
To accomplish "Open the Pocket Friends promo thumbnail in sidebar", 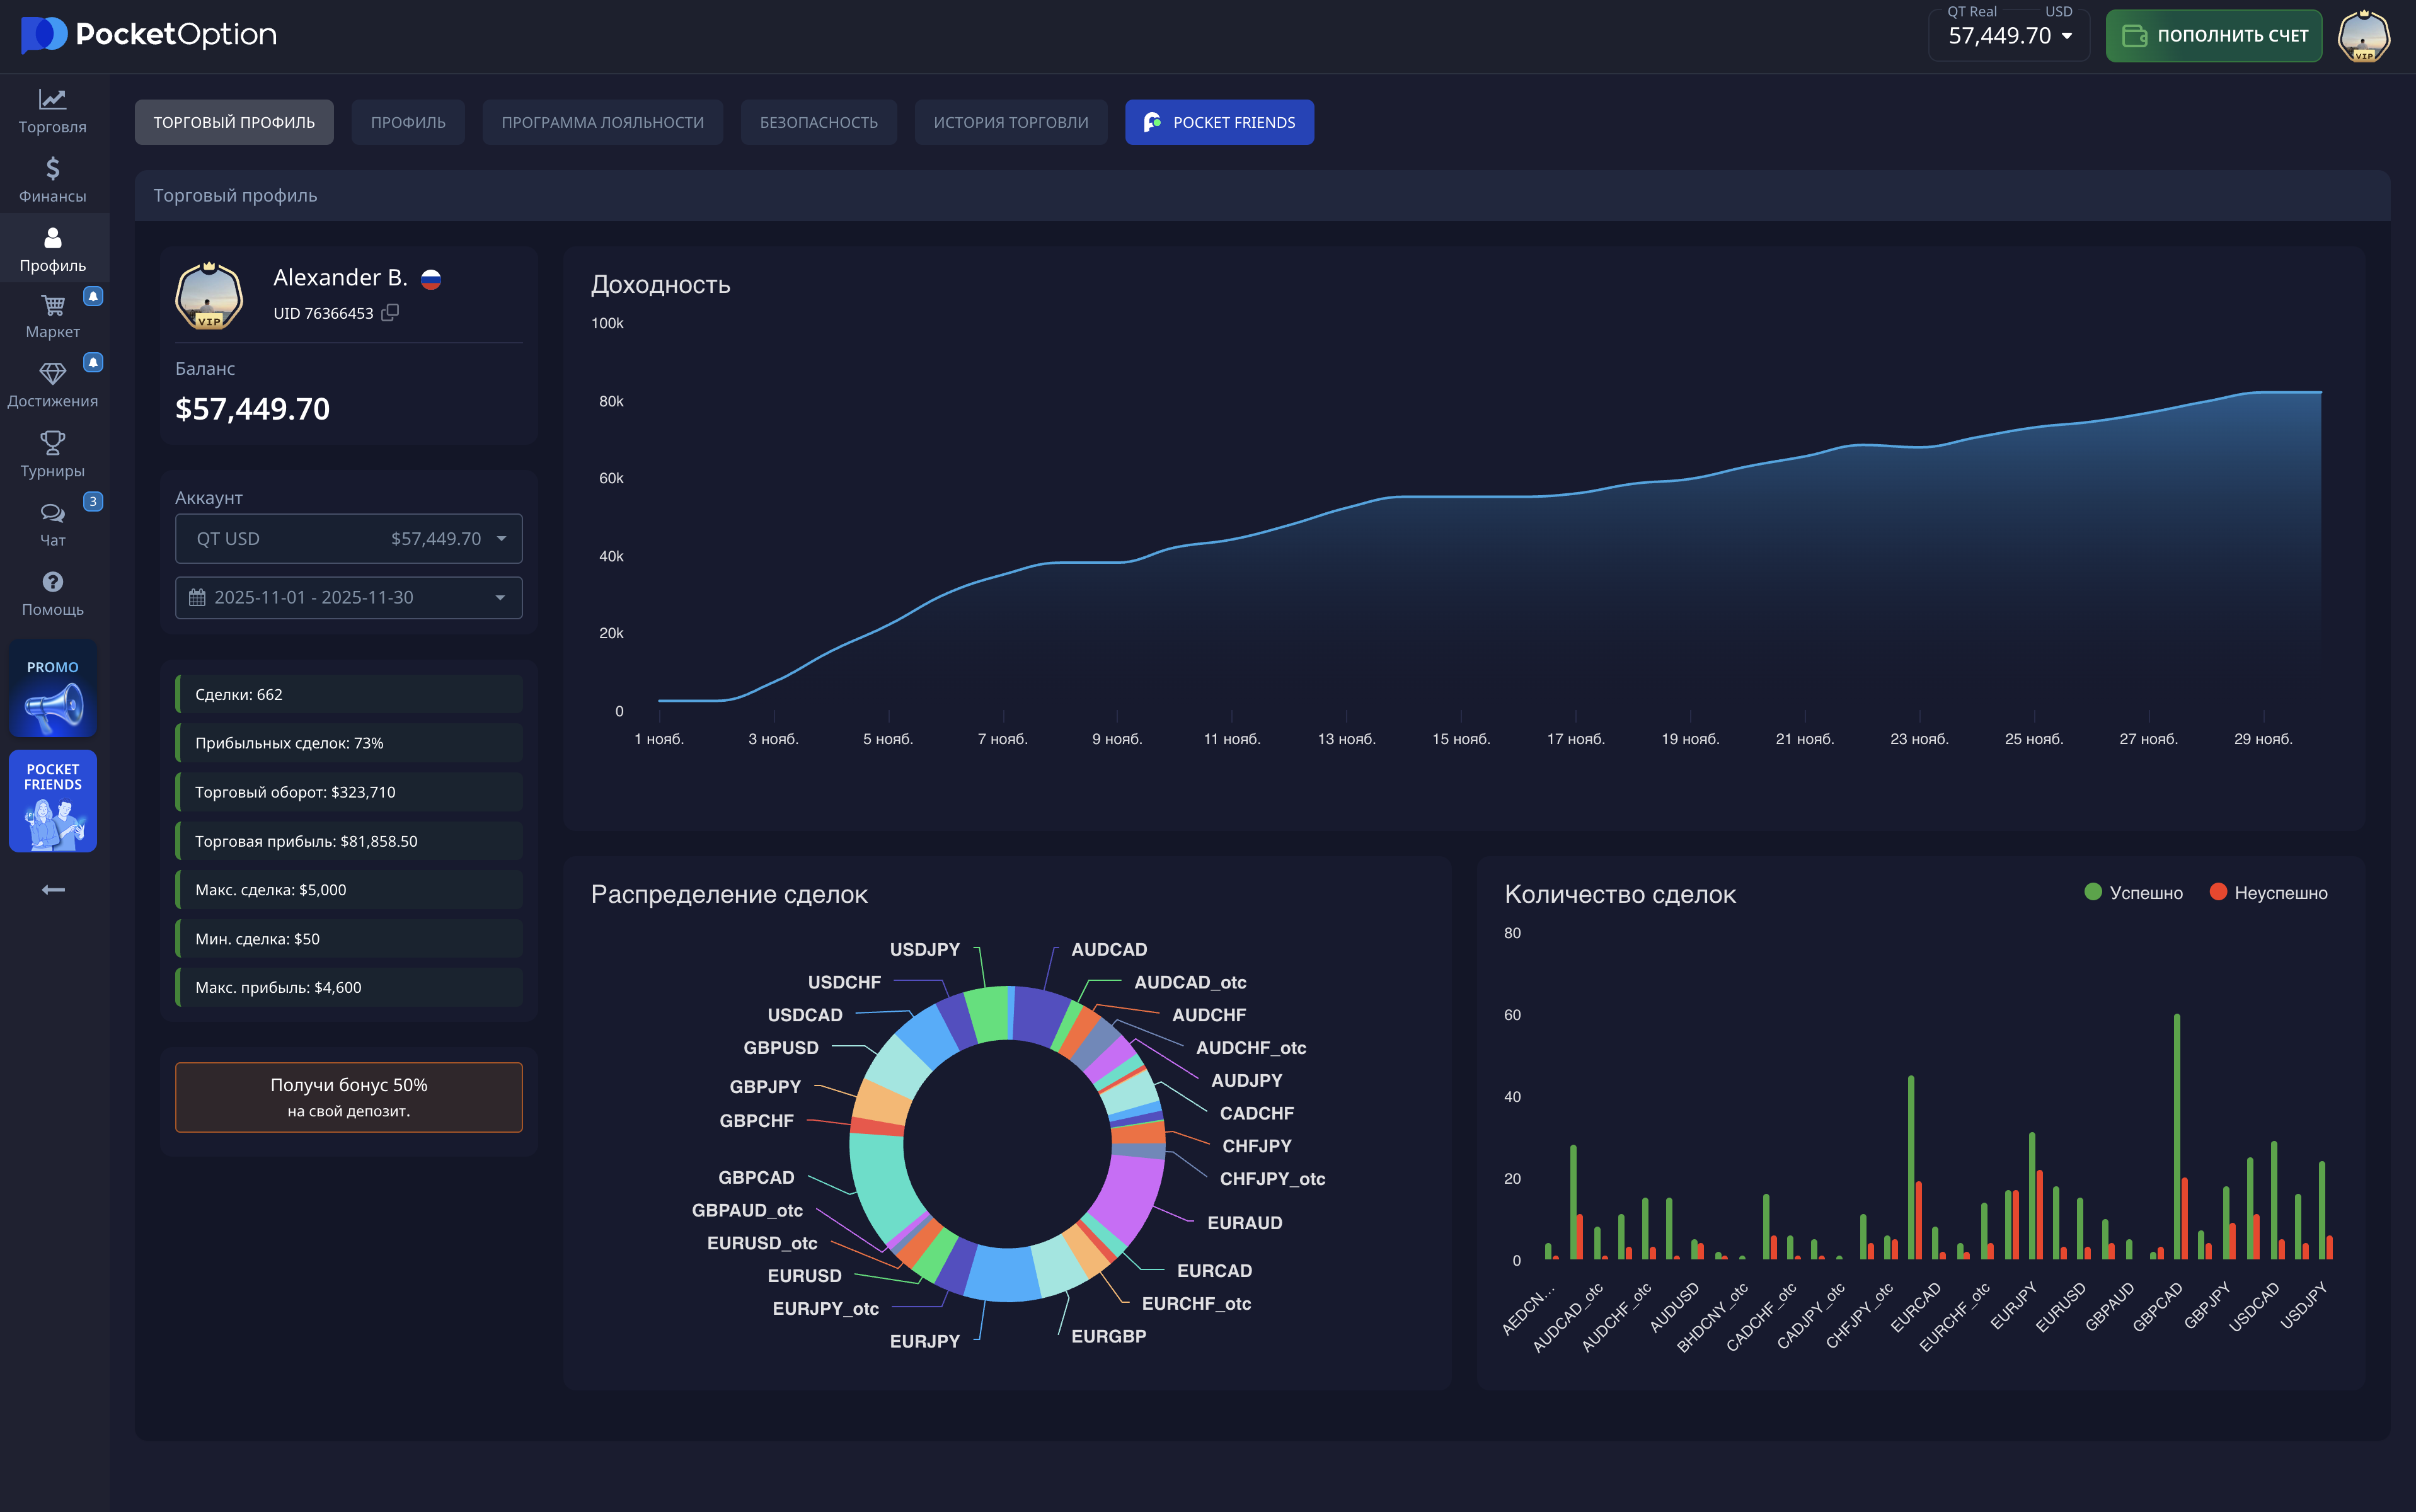I will (52, 801).
